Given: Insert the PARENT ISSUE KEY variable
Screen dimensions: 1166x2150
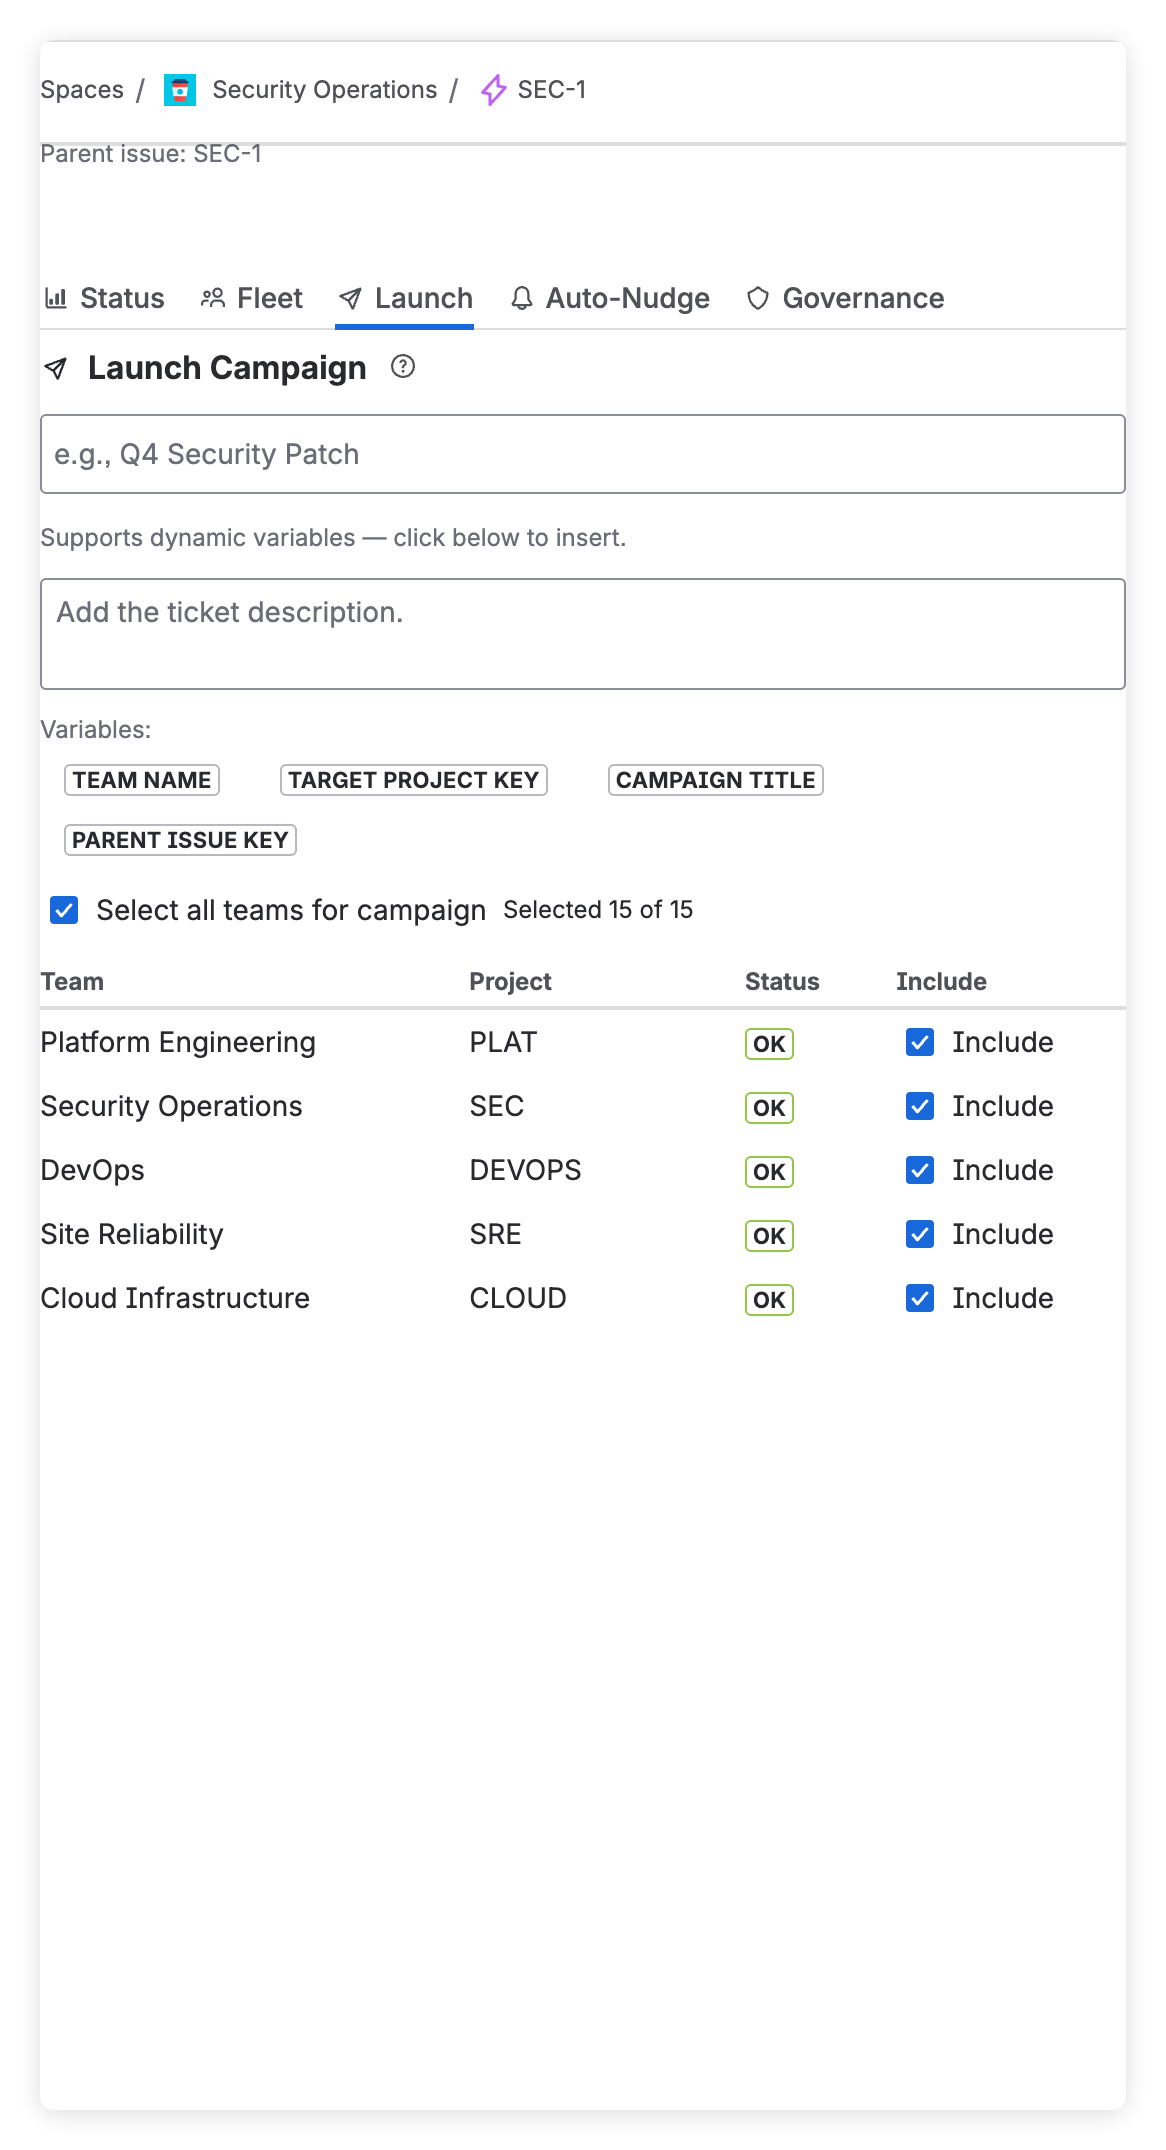Looking at the screenshot, I should coord(180,840).
